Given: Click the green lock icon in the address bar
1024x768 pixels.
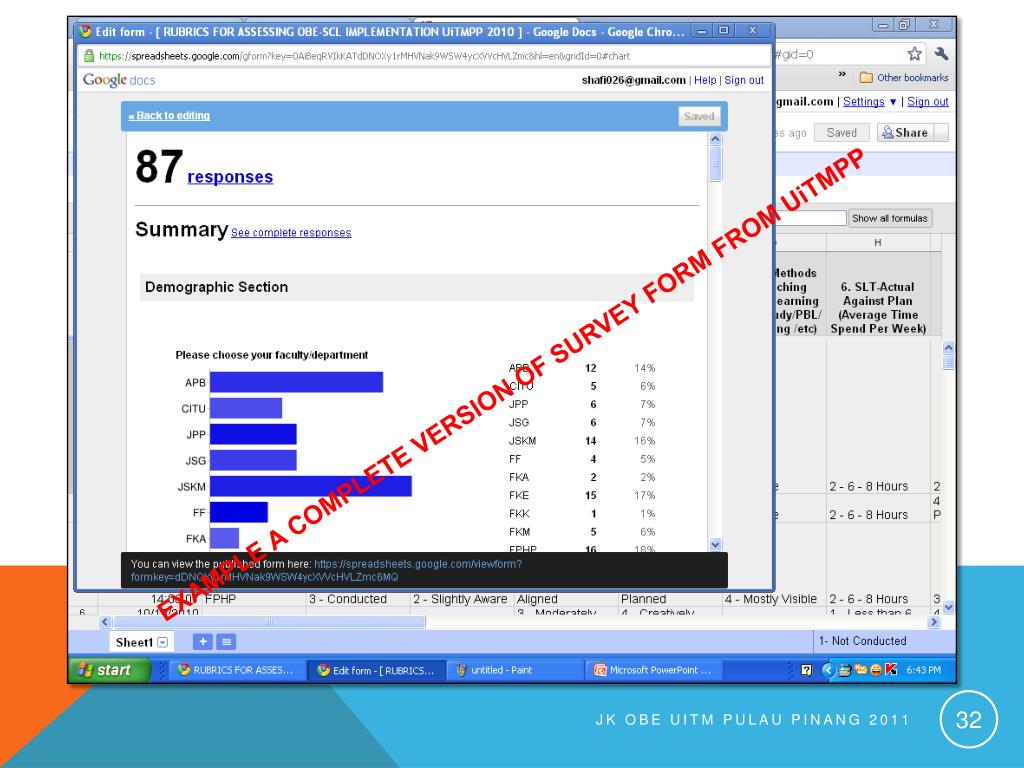Looking at the screenshot, I should tap(89, 56).
